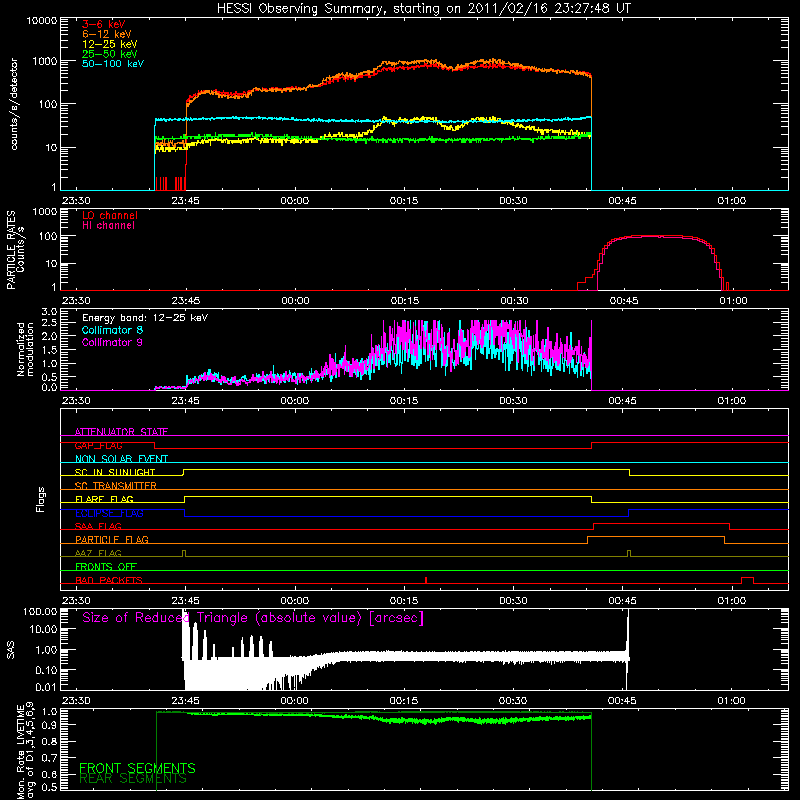Click the LO channel legend label
800x800 pixels.
point(110,215)
